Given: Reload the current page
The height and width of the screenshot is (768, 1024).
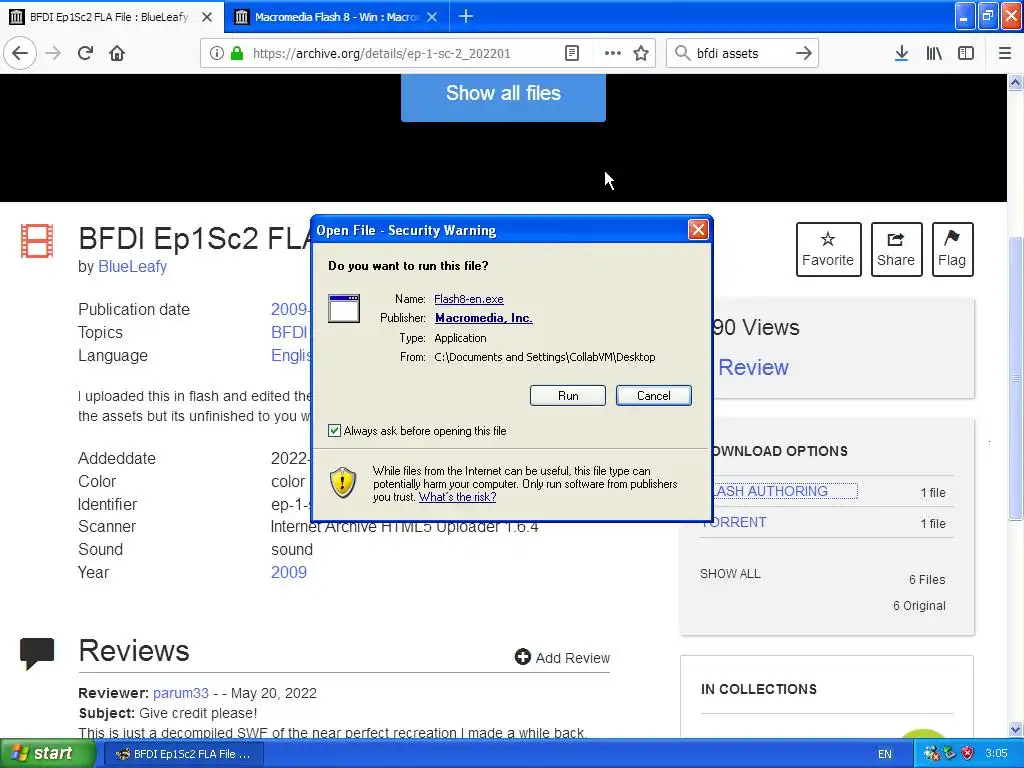Looking at the screenshot, I should (x=86, y=54).
